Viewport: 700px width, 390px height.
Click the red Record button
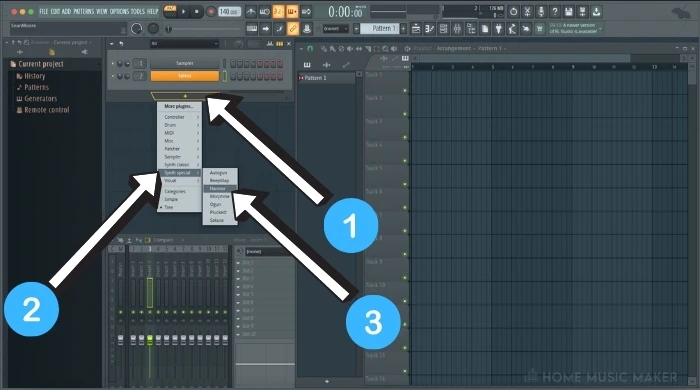[211, 12]
